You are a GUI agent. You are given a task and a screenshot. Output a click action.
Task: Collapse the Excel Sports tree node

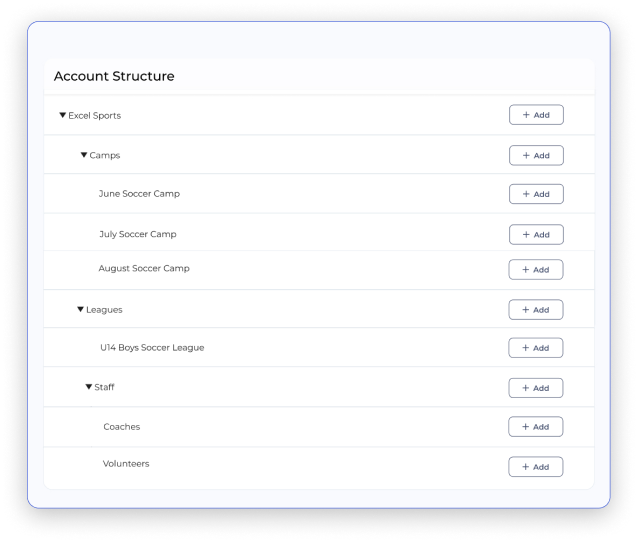(63, 115)
